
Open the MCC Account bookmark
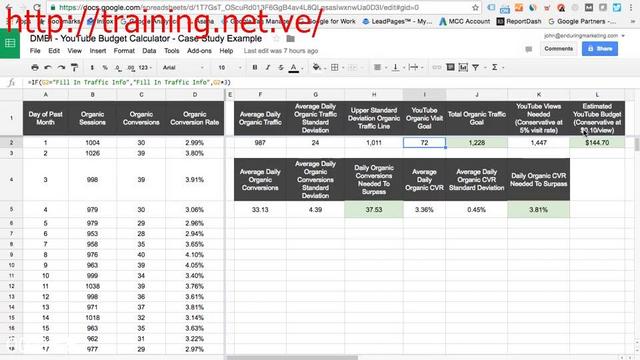pos(464,21)
